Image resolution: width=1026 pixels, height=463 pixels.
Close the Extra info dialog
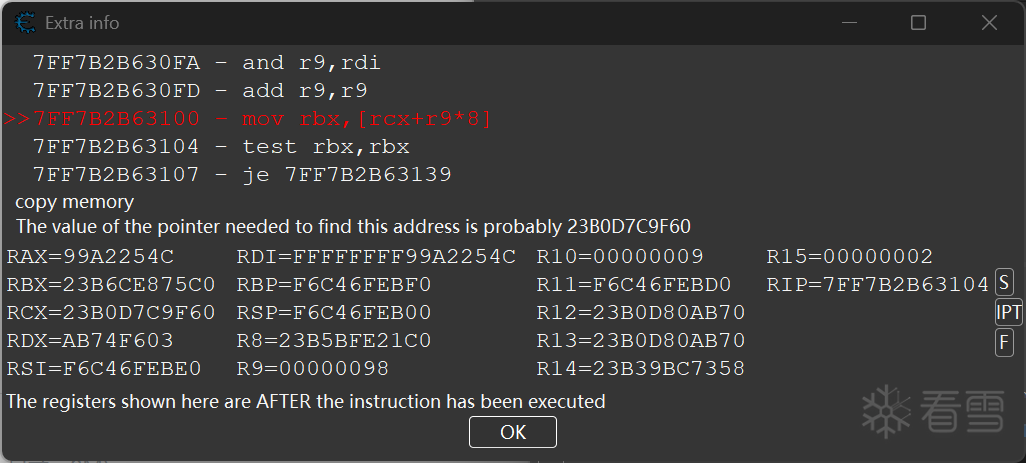click(989, 22)
